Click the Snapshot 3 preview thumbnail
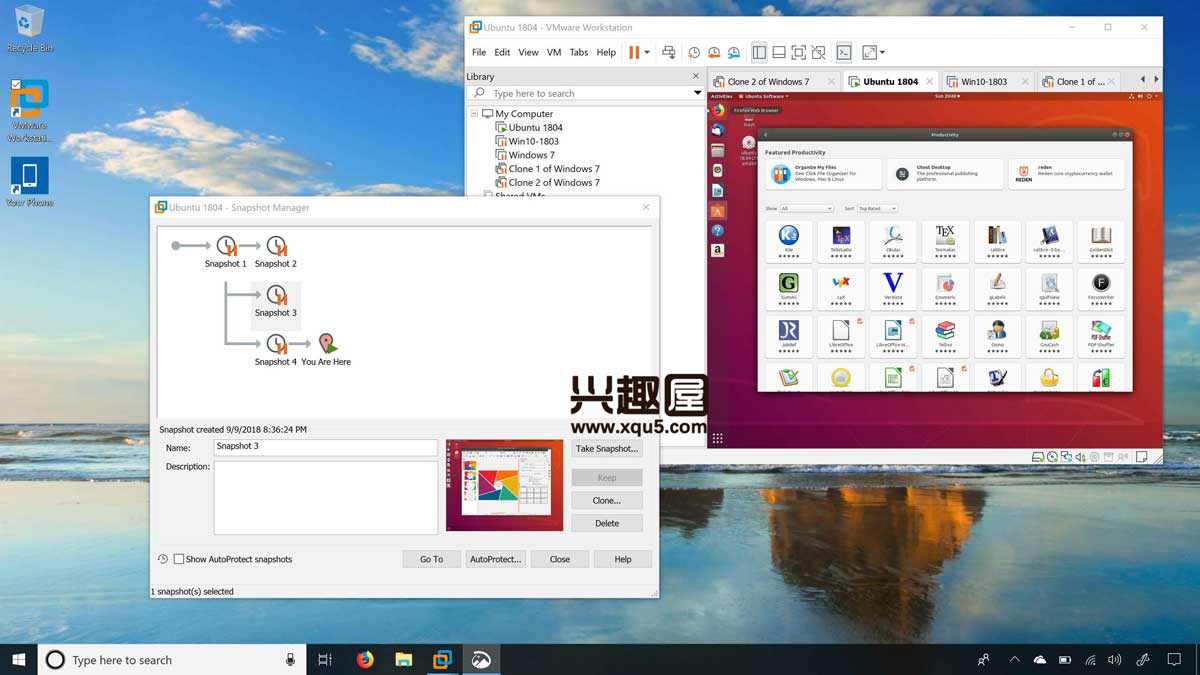 pyautogui.click(x=504, y=485)
